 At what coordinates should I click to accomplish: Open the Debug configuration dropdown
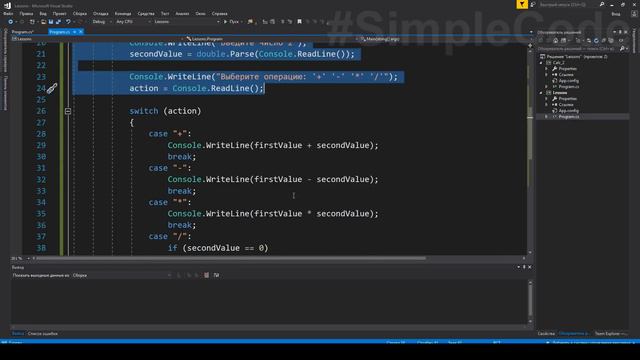pos(102,22)
